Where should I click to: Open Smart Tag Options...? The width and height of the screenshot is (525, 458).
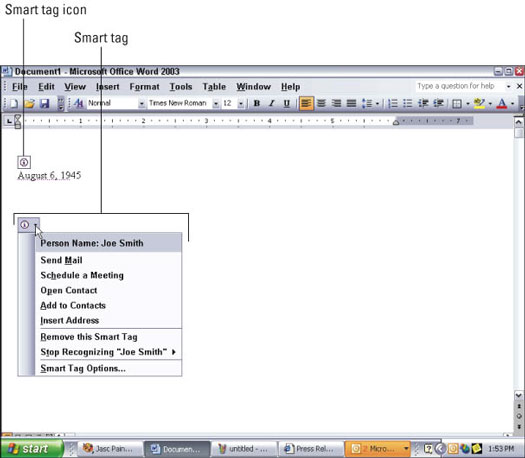pyautogui.click(x=108, y=368)
